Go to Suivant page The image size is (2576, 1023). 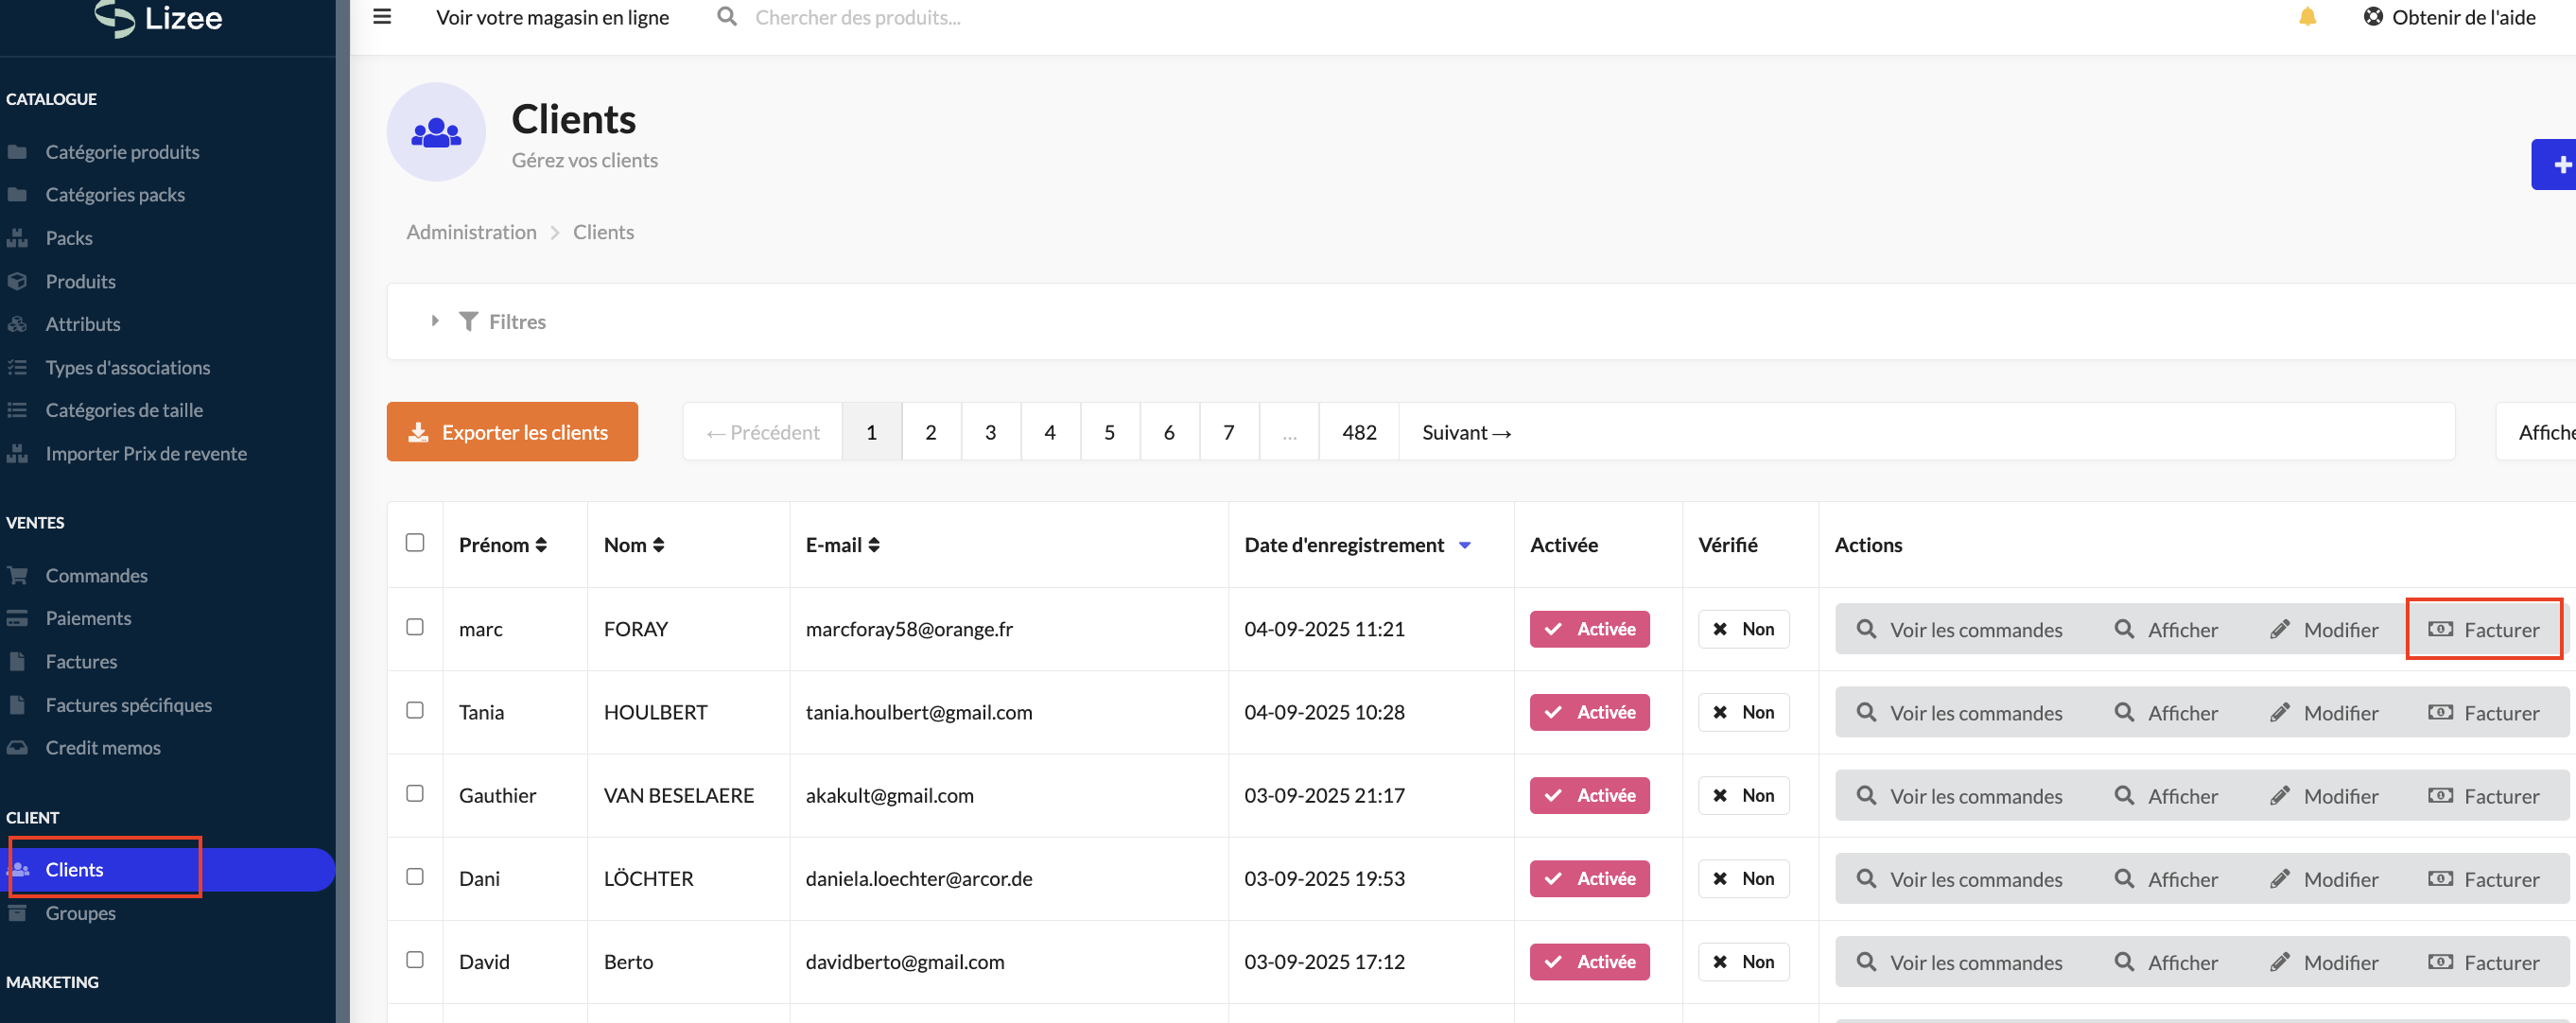pyautogui.click(x=1466, y=432)
